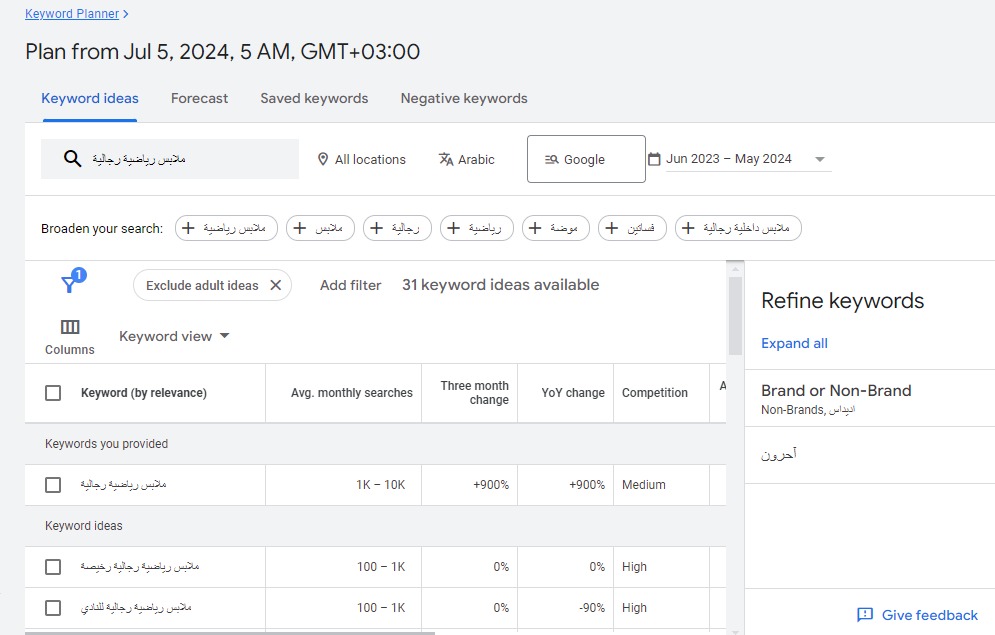This screenshot has width=995, height=635.
Task: Open the Keyword view dropdown
Action: click(174, 336)
